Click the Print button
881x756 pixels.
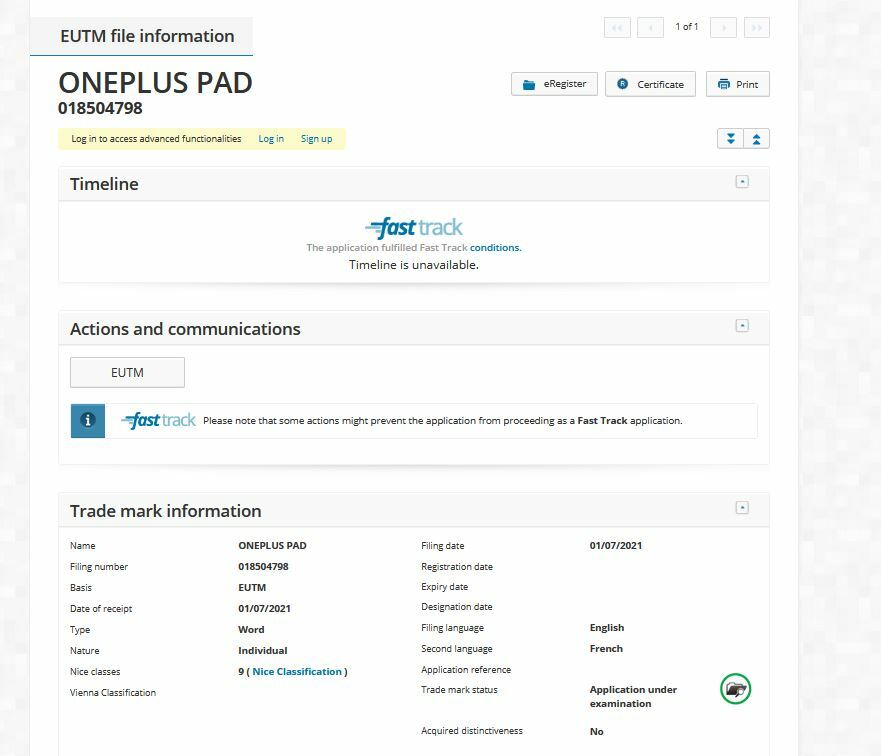point(738,84)
